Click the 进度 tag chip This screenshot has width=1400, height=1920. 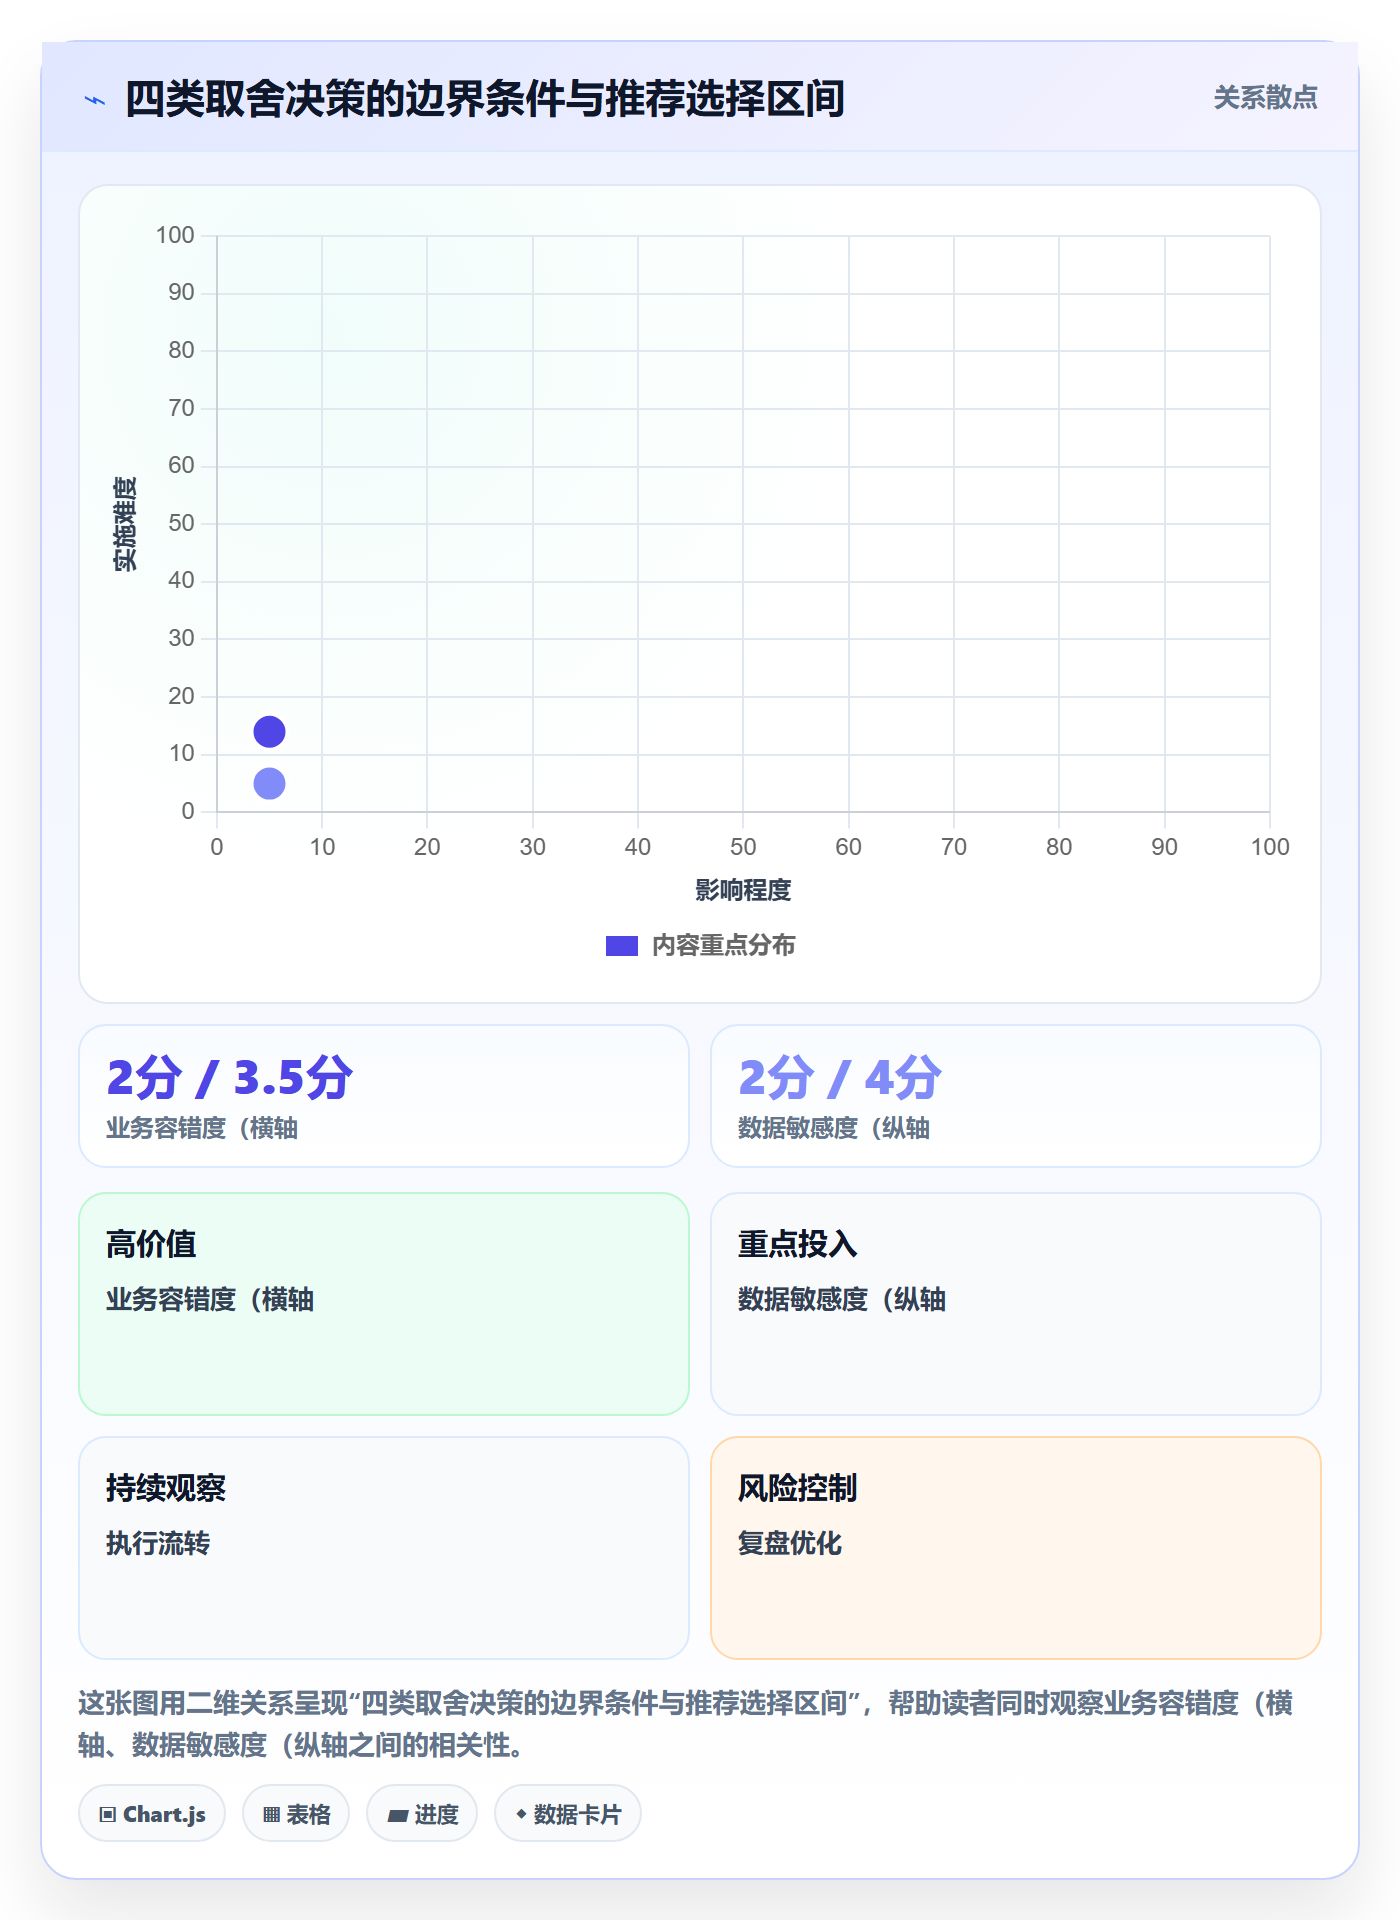[422, 1814]
